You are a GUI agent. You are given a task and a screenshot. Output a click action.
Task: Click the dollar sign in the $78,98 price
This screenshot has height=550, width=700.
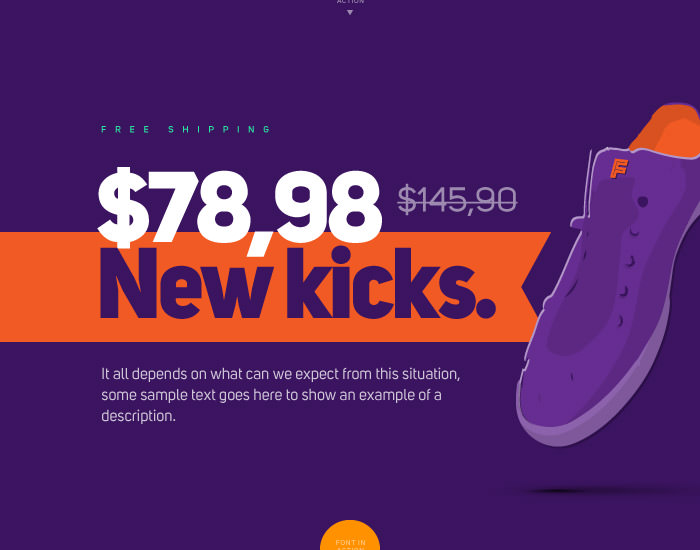coord(122,208)
